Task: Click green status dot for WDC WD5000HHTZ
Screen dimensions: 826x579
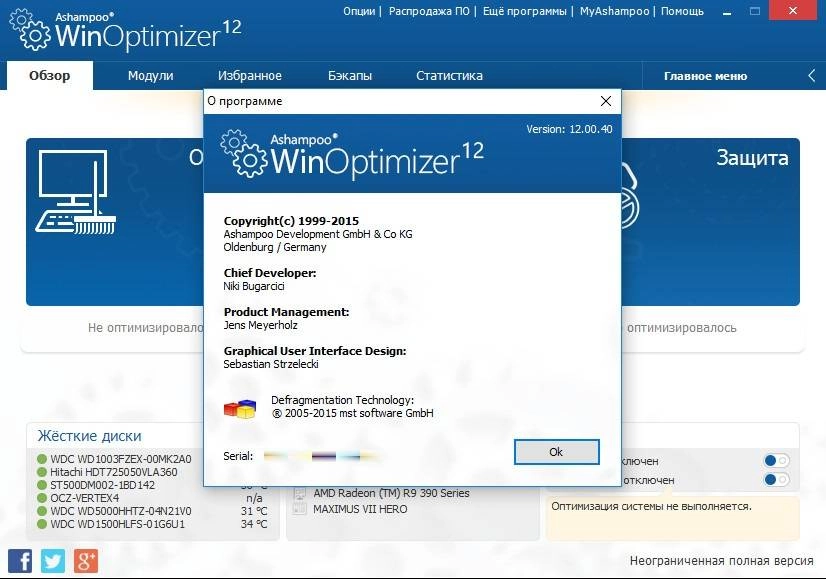Action: pos(42,511)
